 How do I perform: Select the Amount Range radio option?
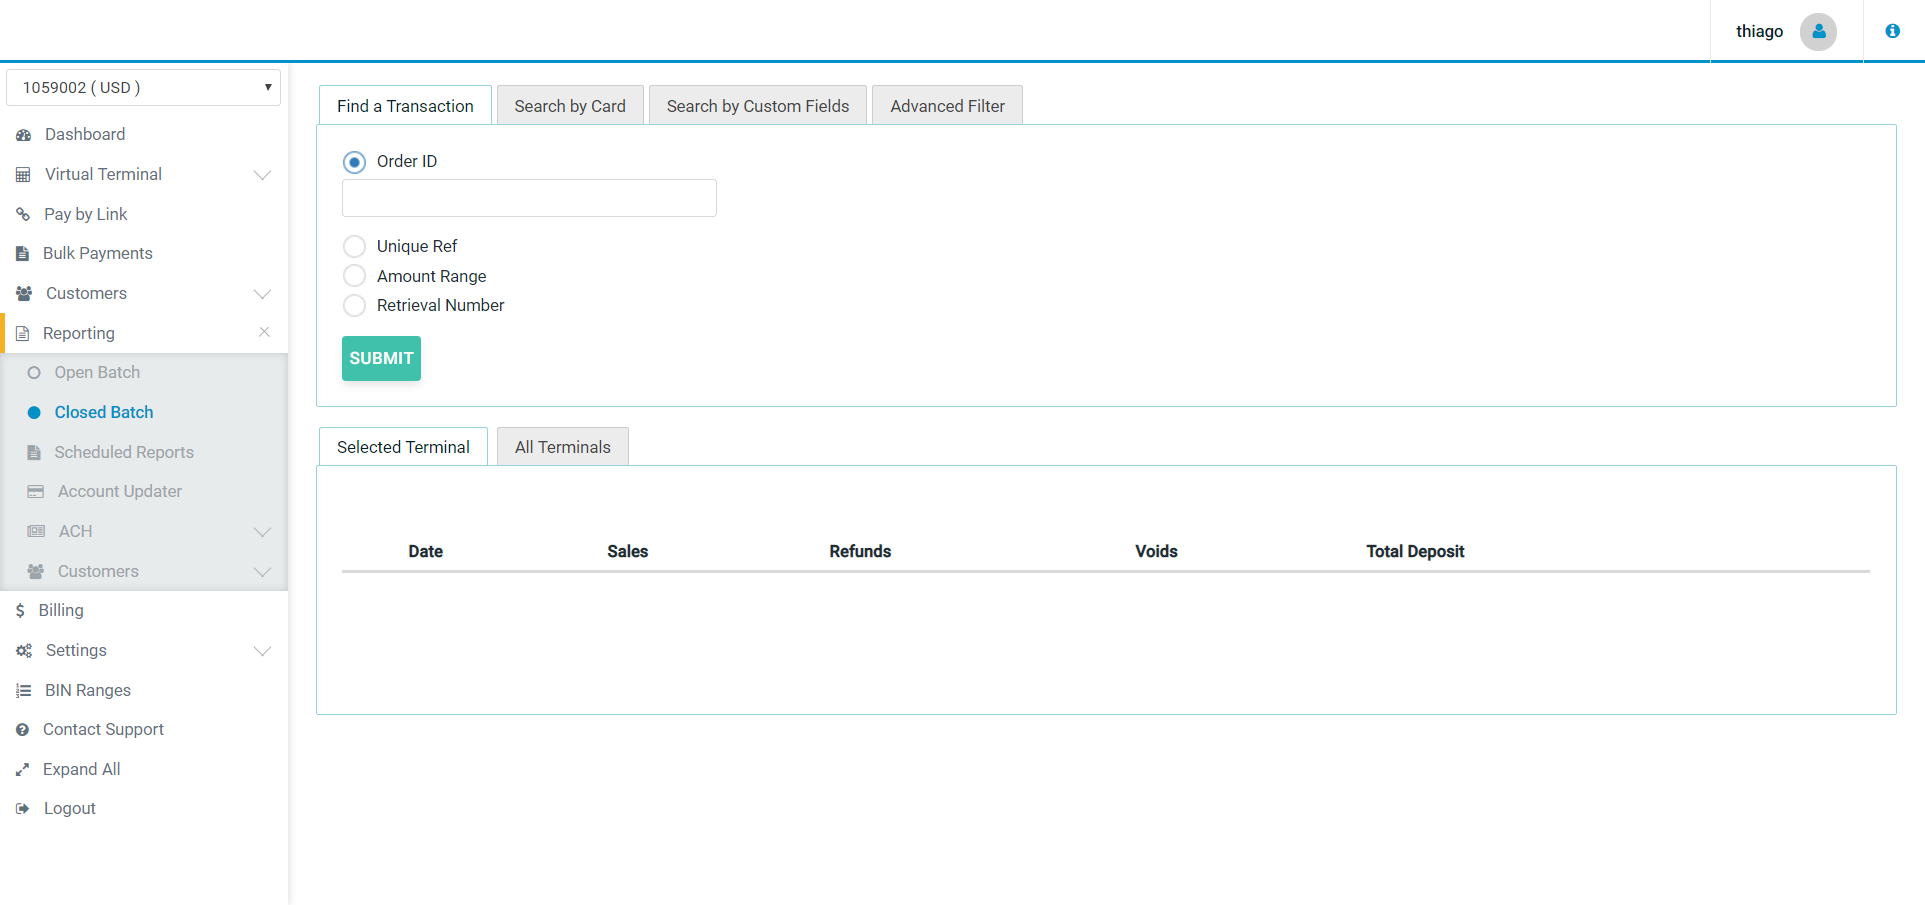[354, 276]
